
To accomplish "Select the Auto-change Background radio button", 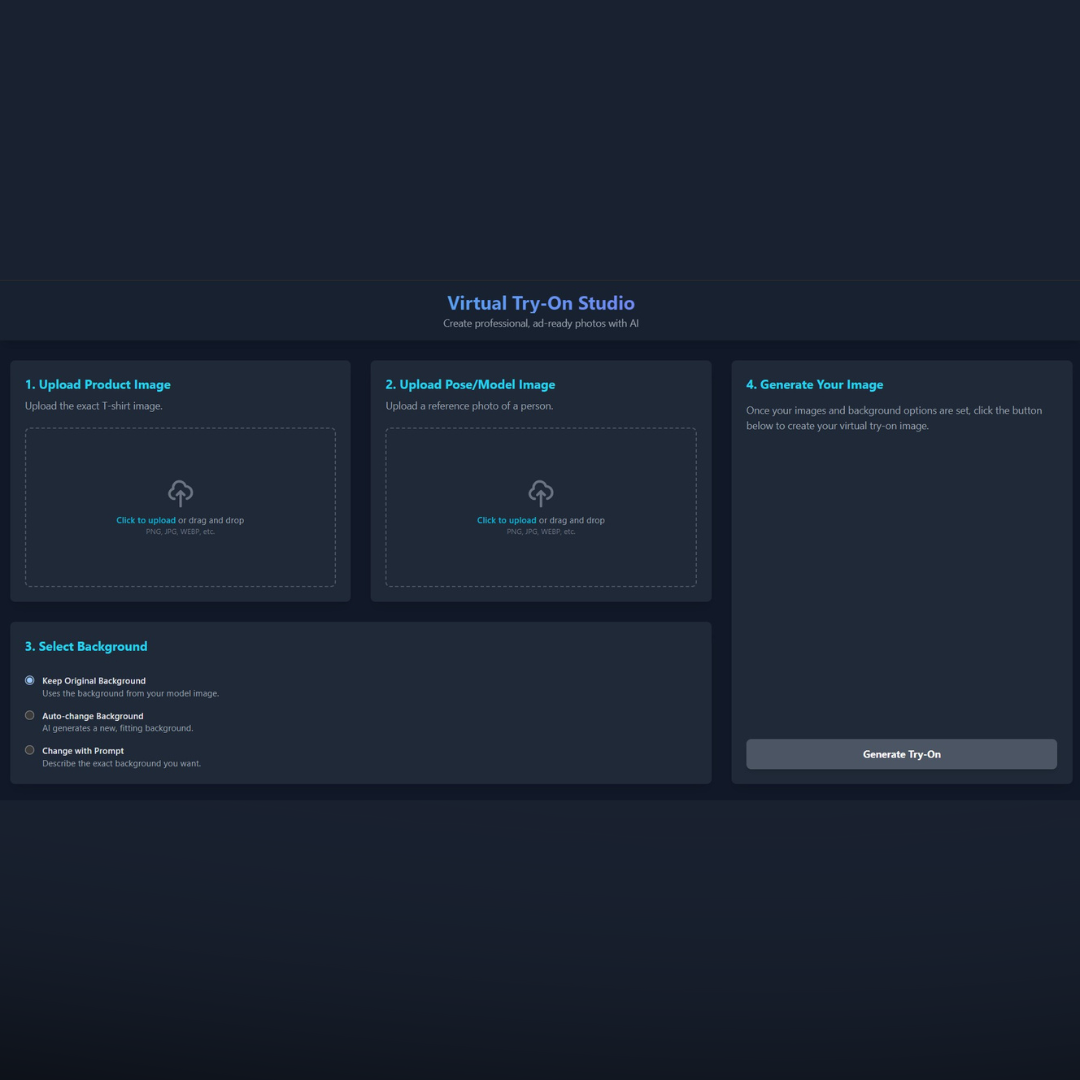I will pyautogui.click(x=30, y=715).
